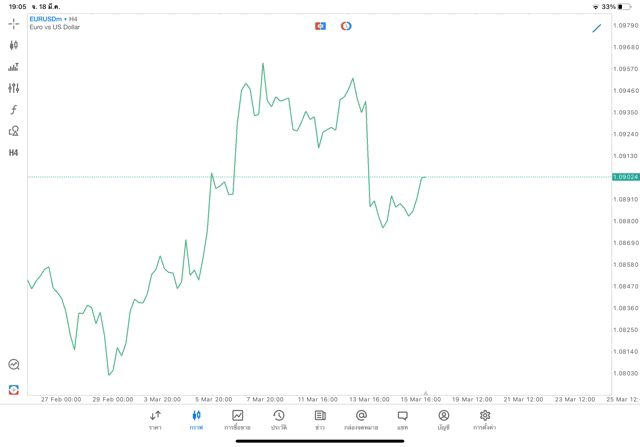
Task: Activate the crosshair cursor tool
Action: point(14,23)
